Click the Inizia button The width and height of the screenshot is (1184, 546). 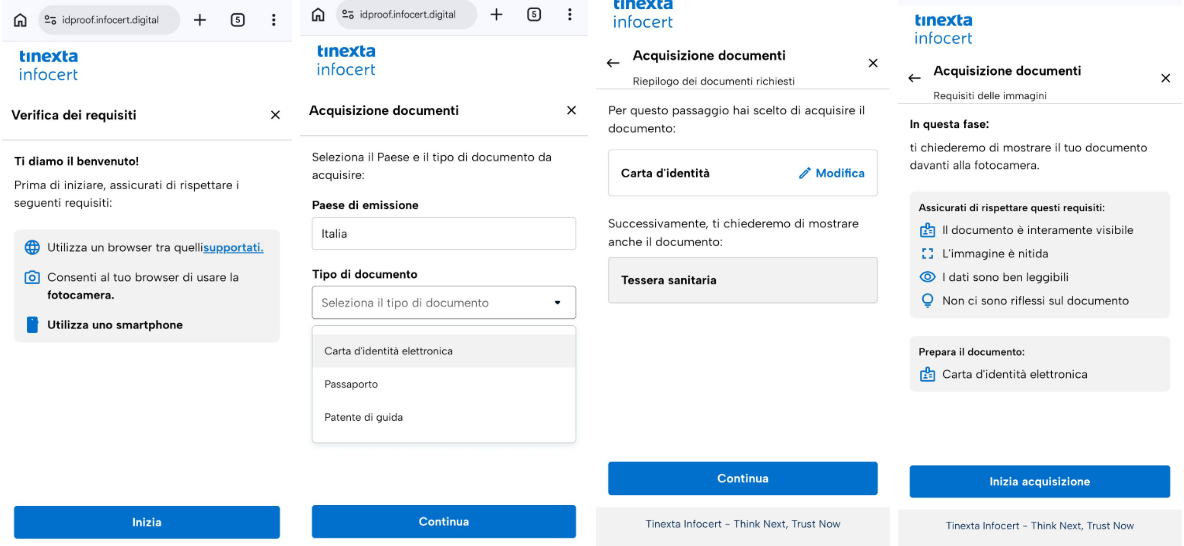tap(146, 522)
